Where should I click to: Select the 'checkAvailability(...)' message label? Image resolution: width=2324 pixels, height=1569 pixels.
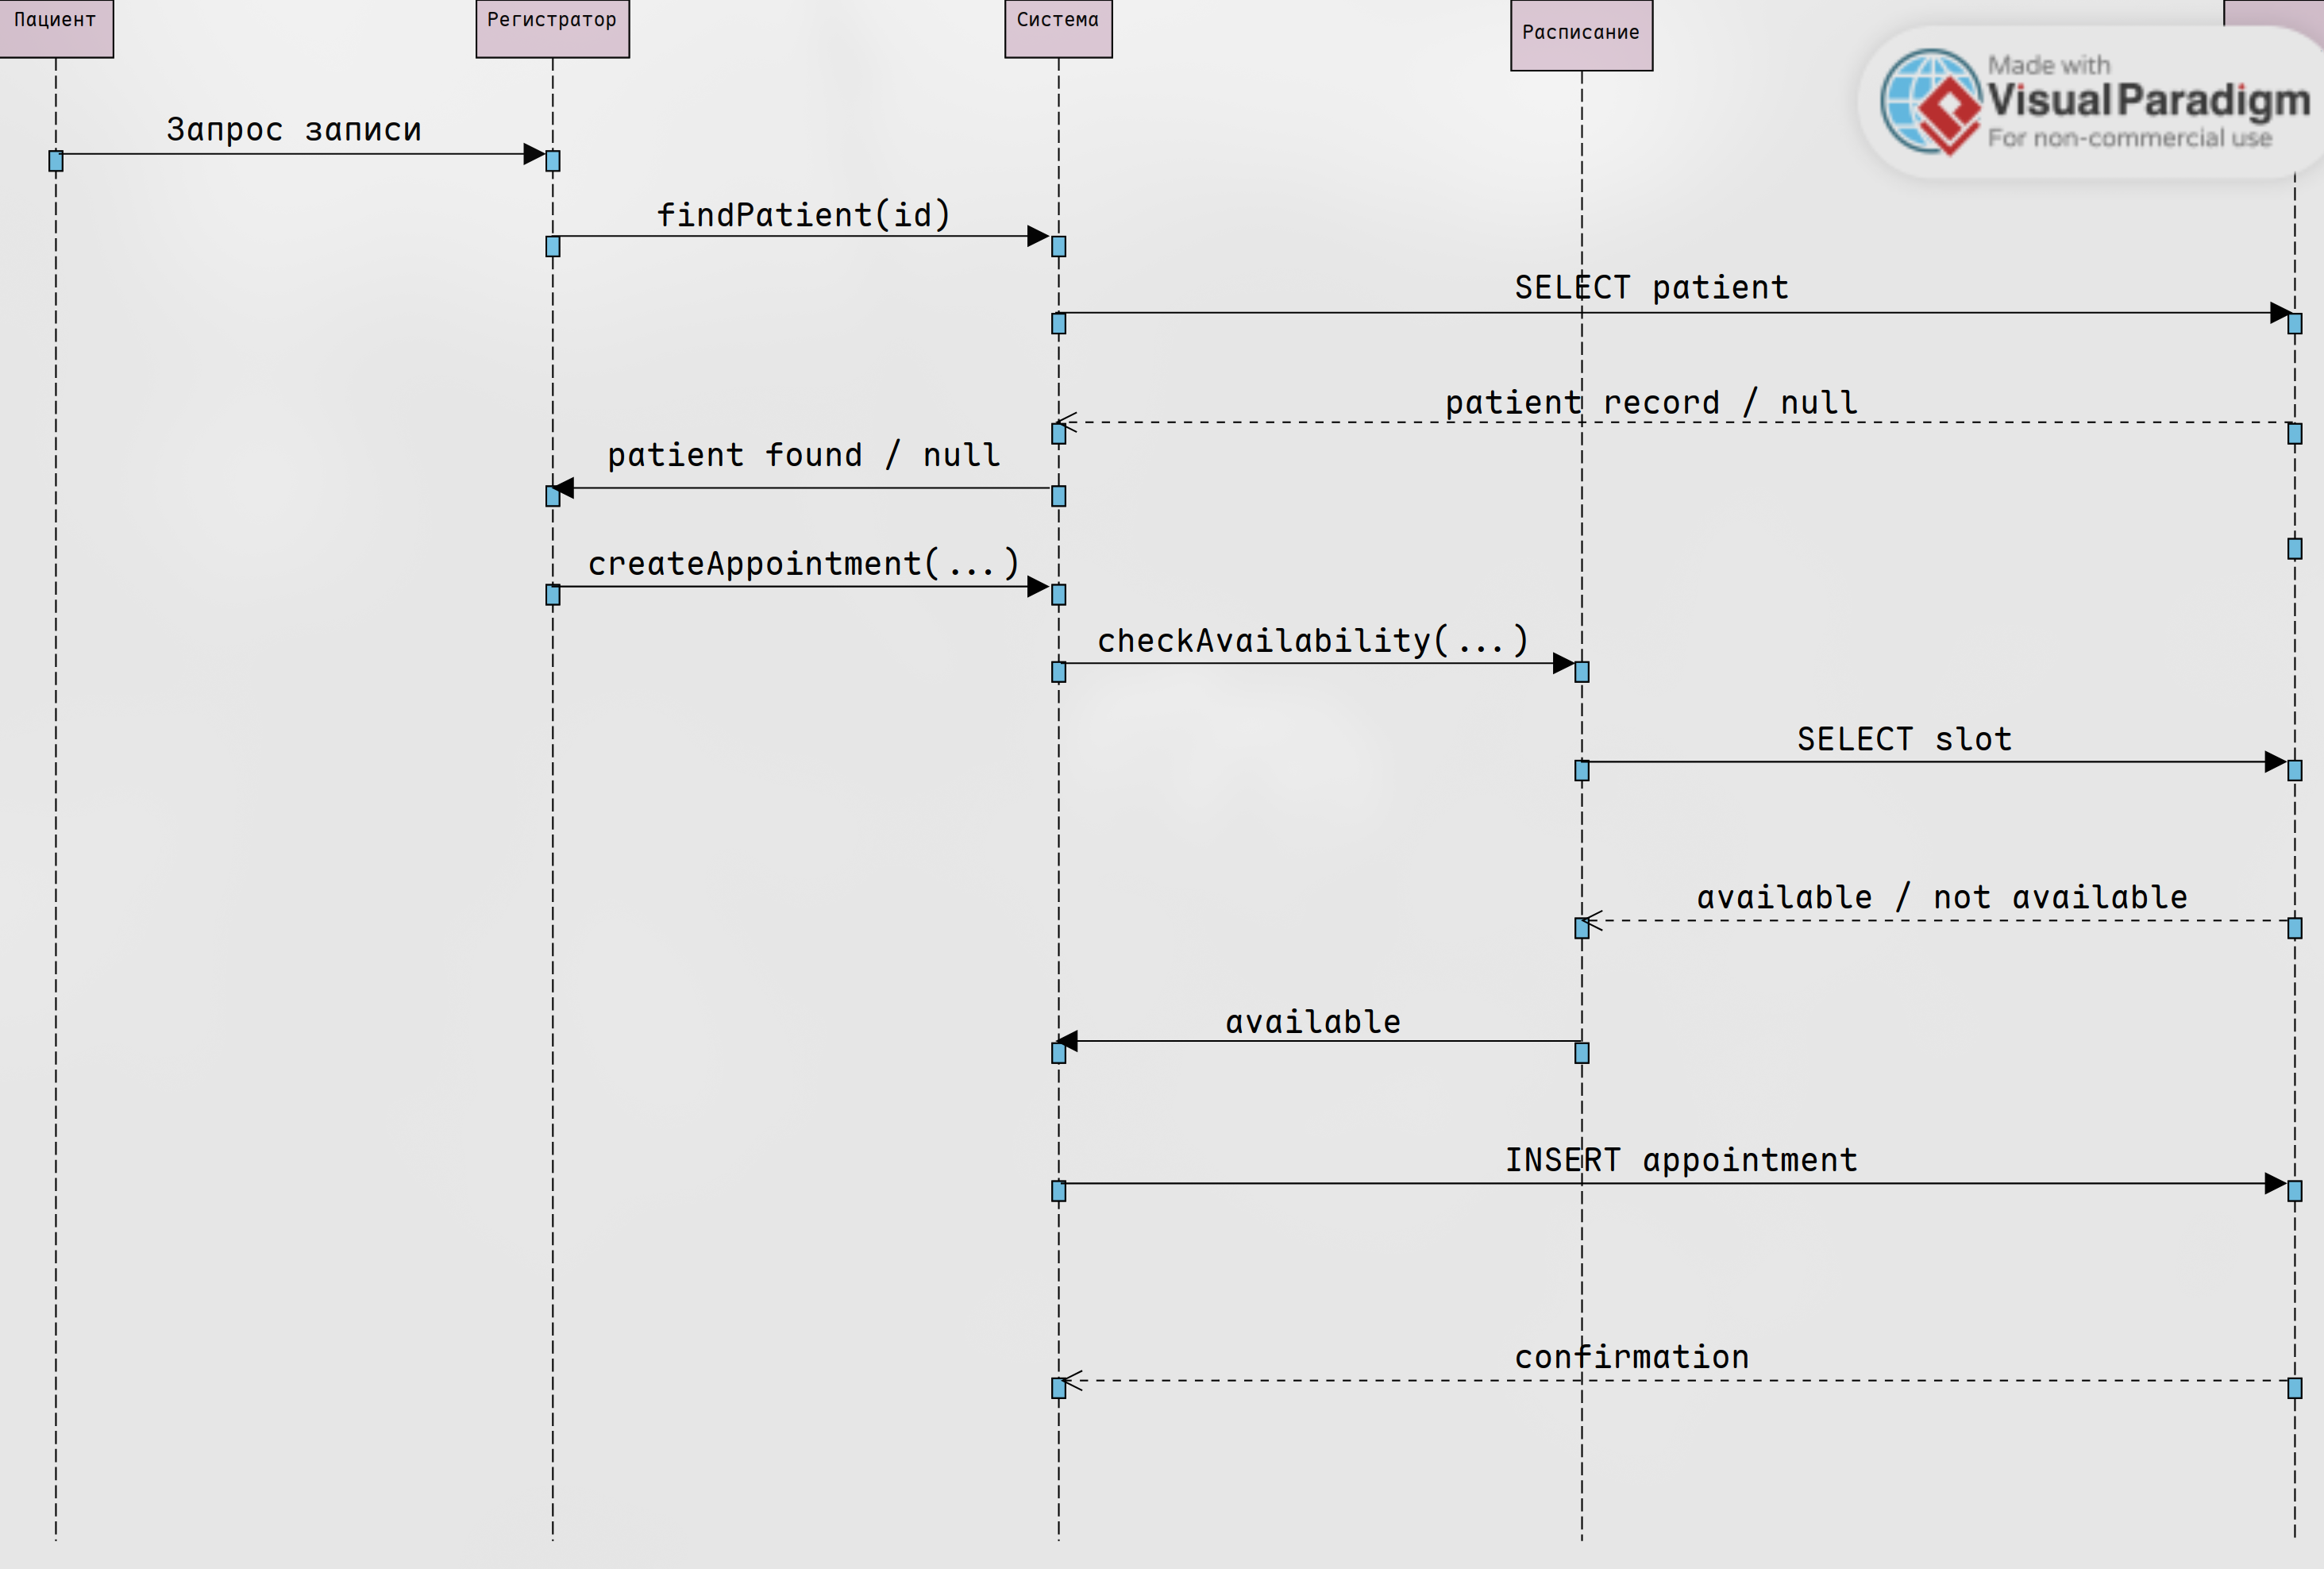click(x=1312, y=641)
